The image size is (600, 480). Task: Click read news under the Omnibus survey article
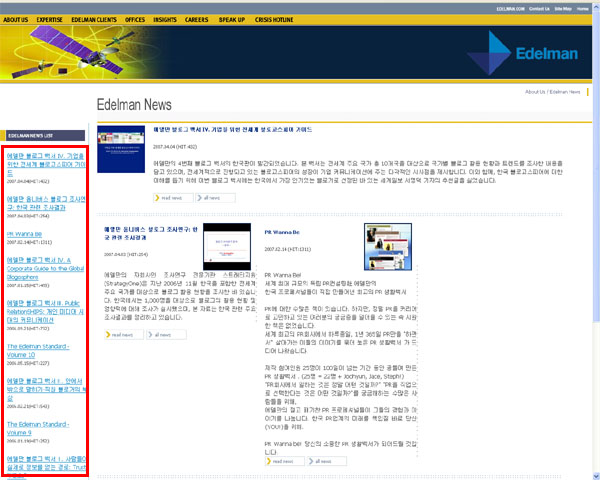pos(124,335)
